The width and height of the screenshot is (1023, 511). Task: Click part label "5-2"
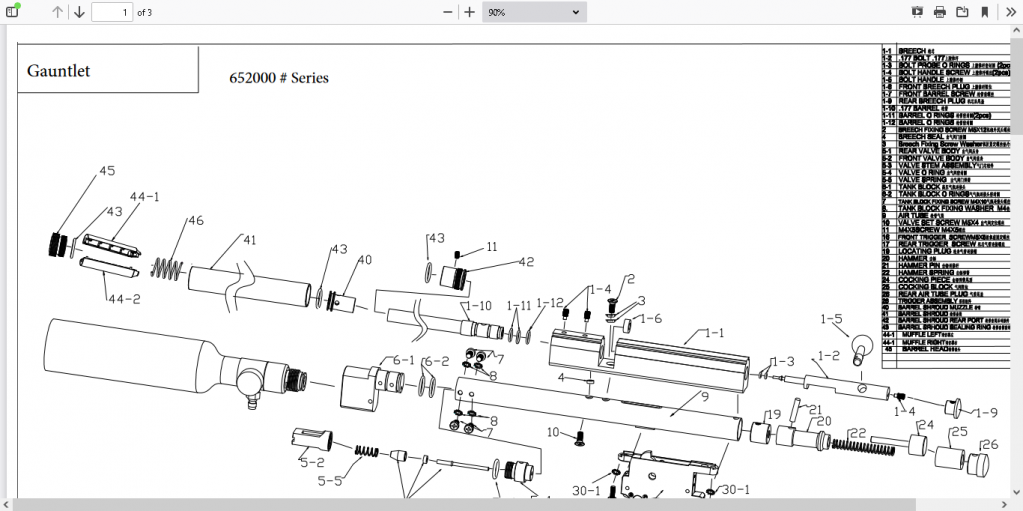pos(312,462)
